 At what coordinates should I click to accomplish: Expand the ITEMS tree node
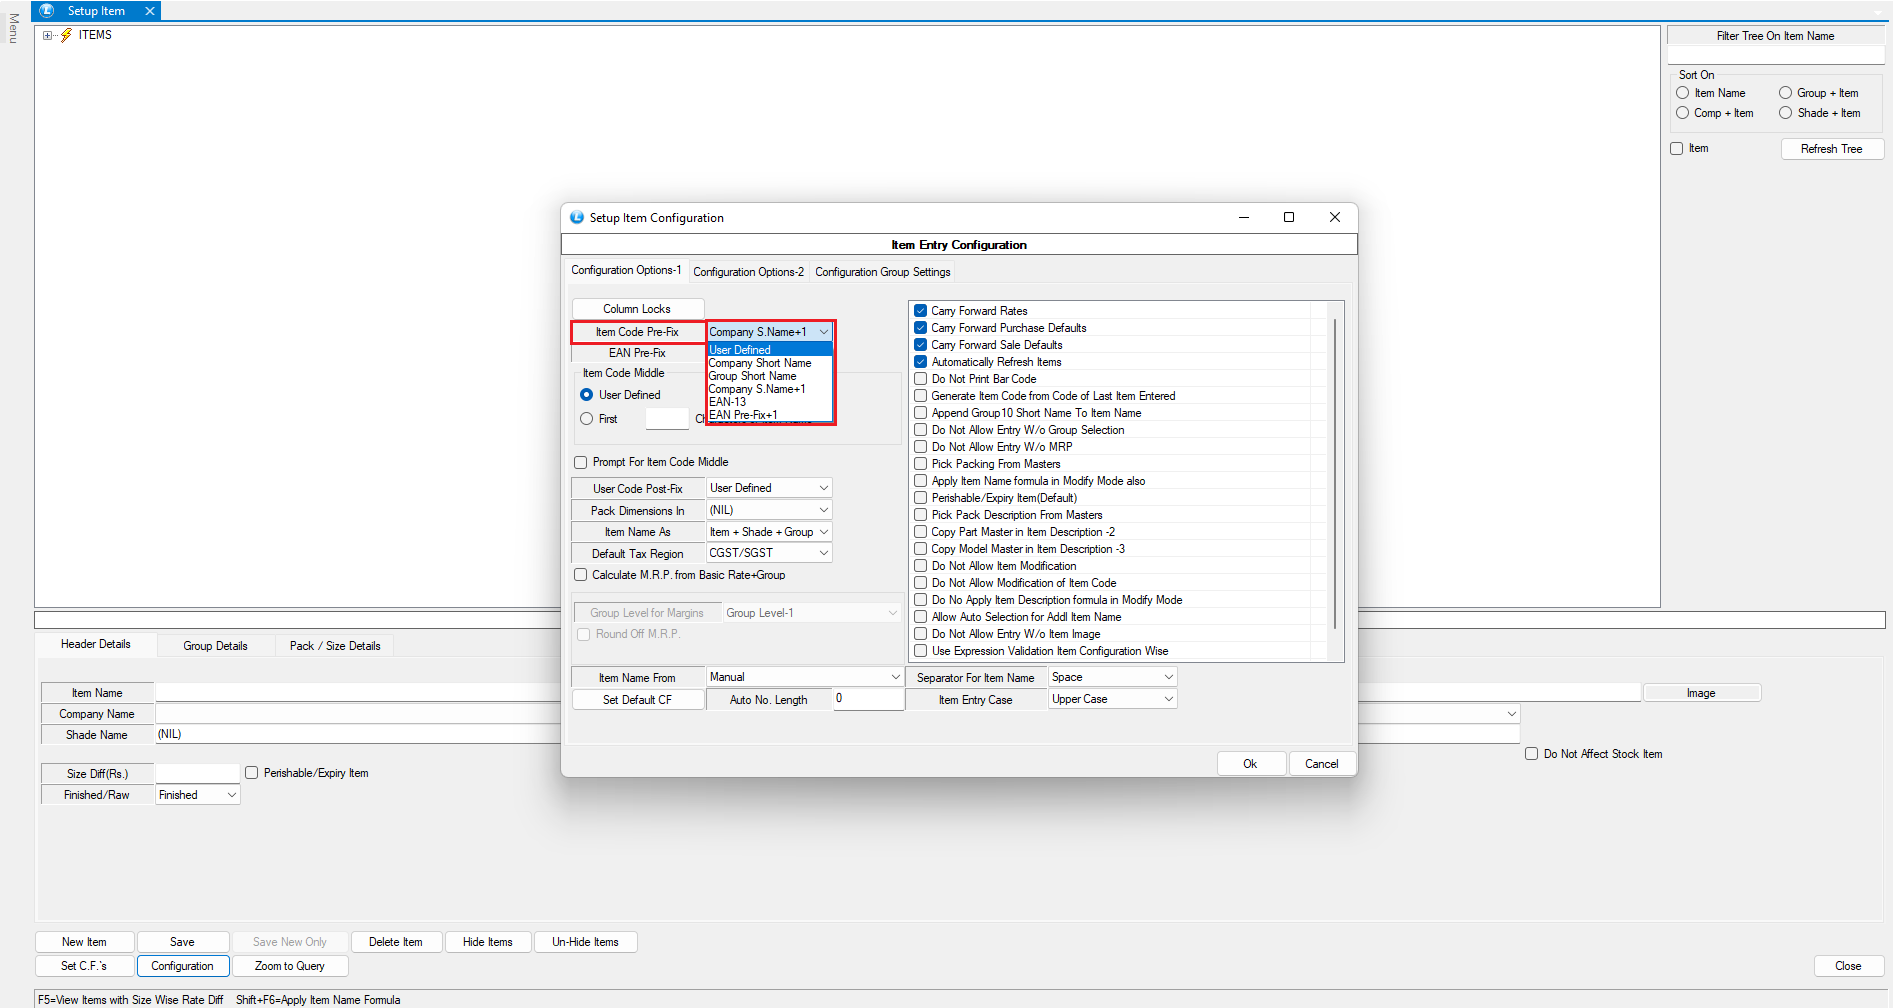[x=47, y=35]
